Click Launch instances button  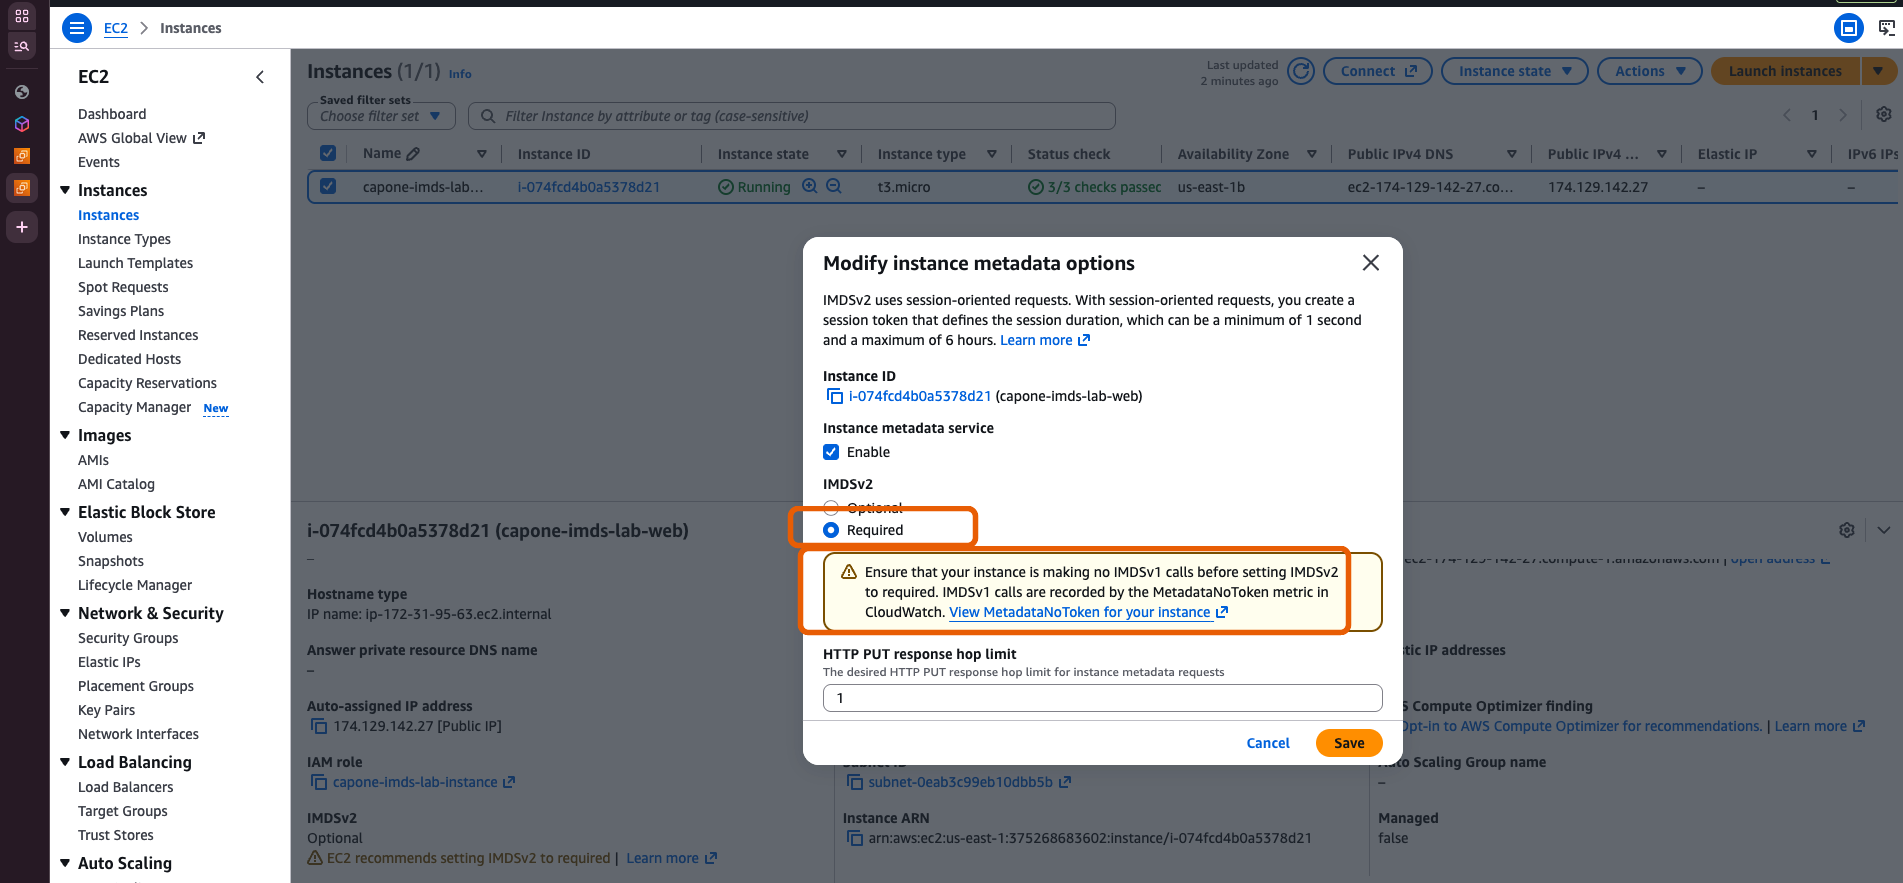1785,71
